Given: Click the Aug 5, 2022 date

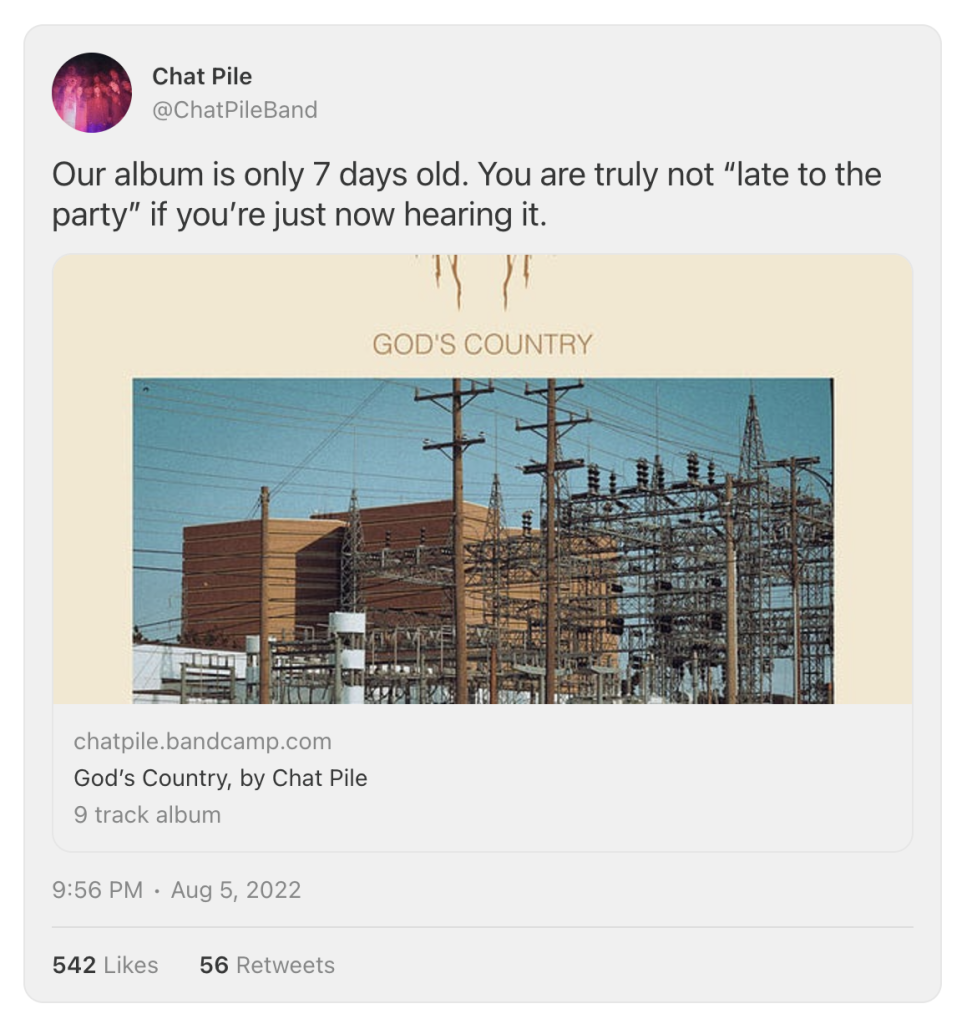Looking at the screenshot, I should 236,890.
